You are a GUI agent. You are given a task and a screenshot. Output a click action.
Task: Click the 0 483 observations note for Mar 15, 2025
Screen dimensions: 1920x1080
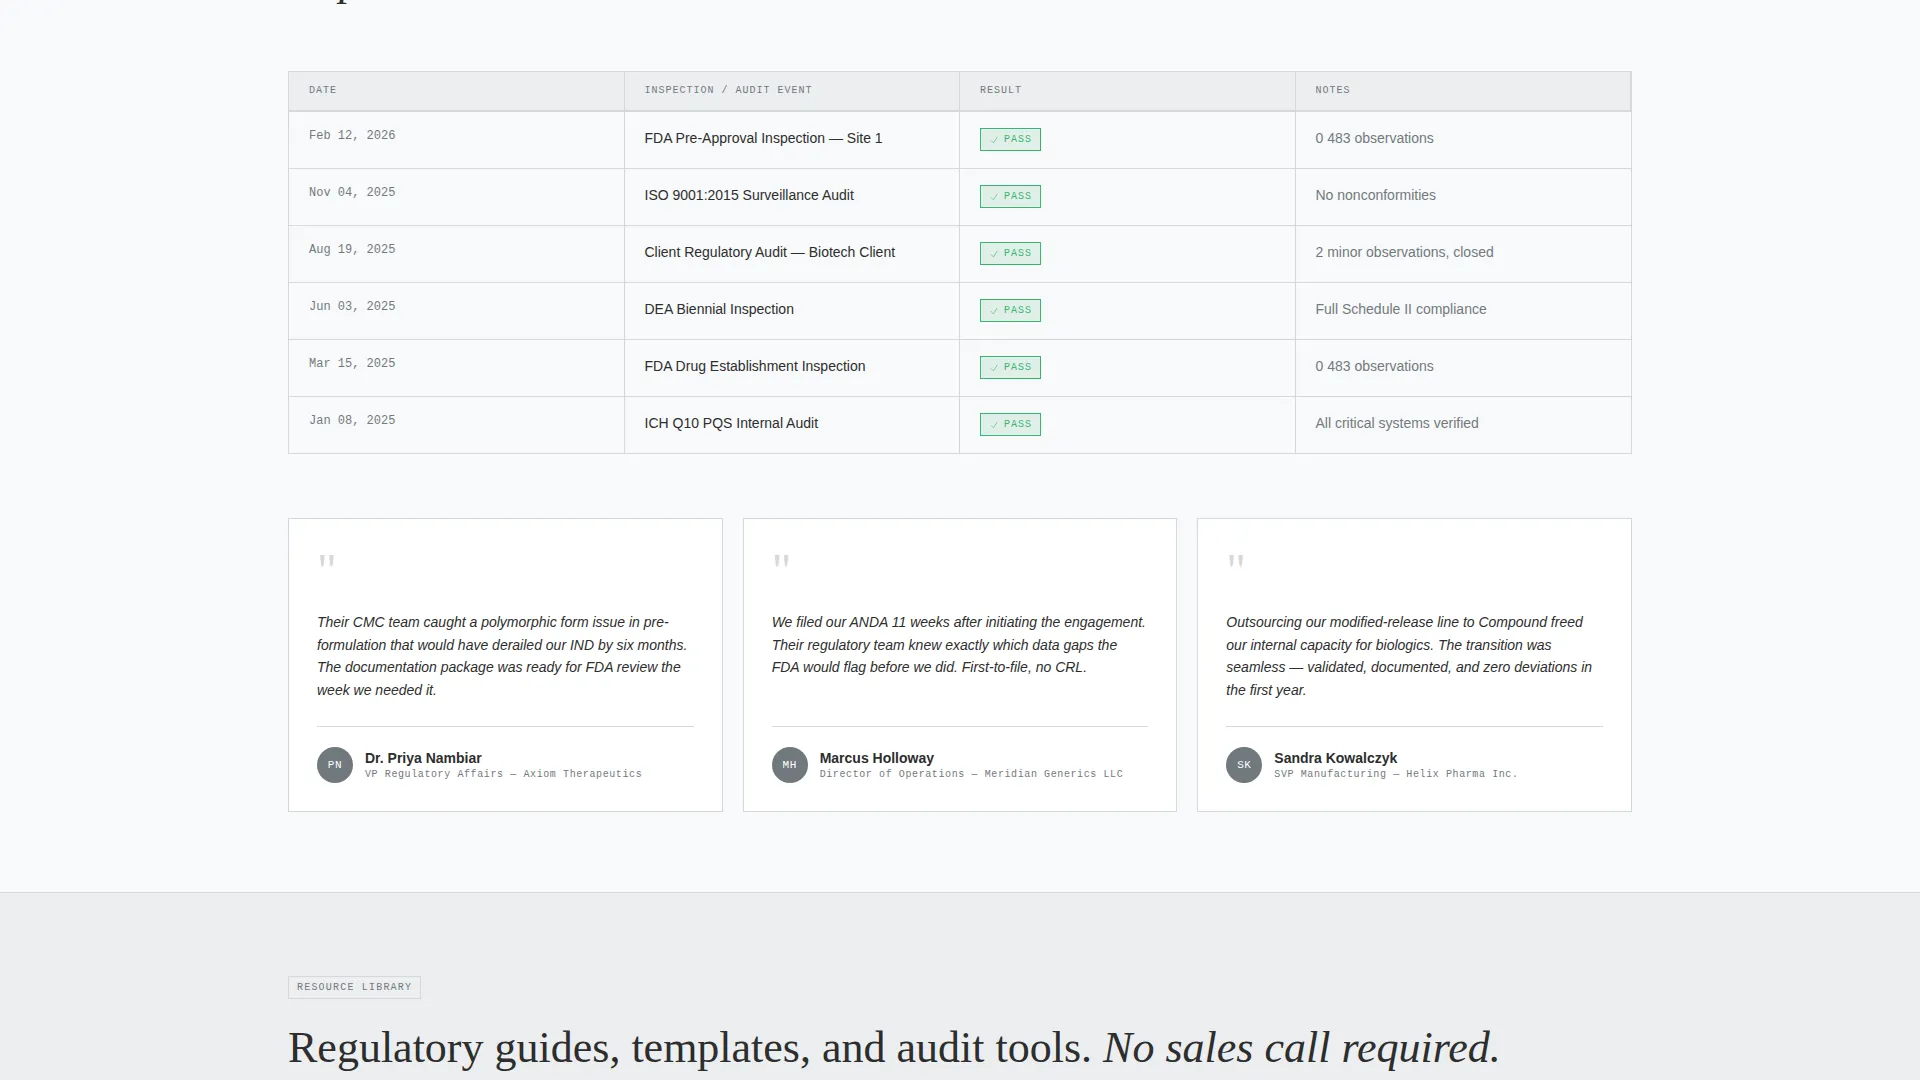pyautogui.click(x=1374, y=366)
